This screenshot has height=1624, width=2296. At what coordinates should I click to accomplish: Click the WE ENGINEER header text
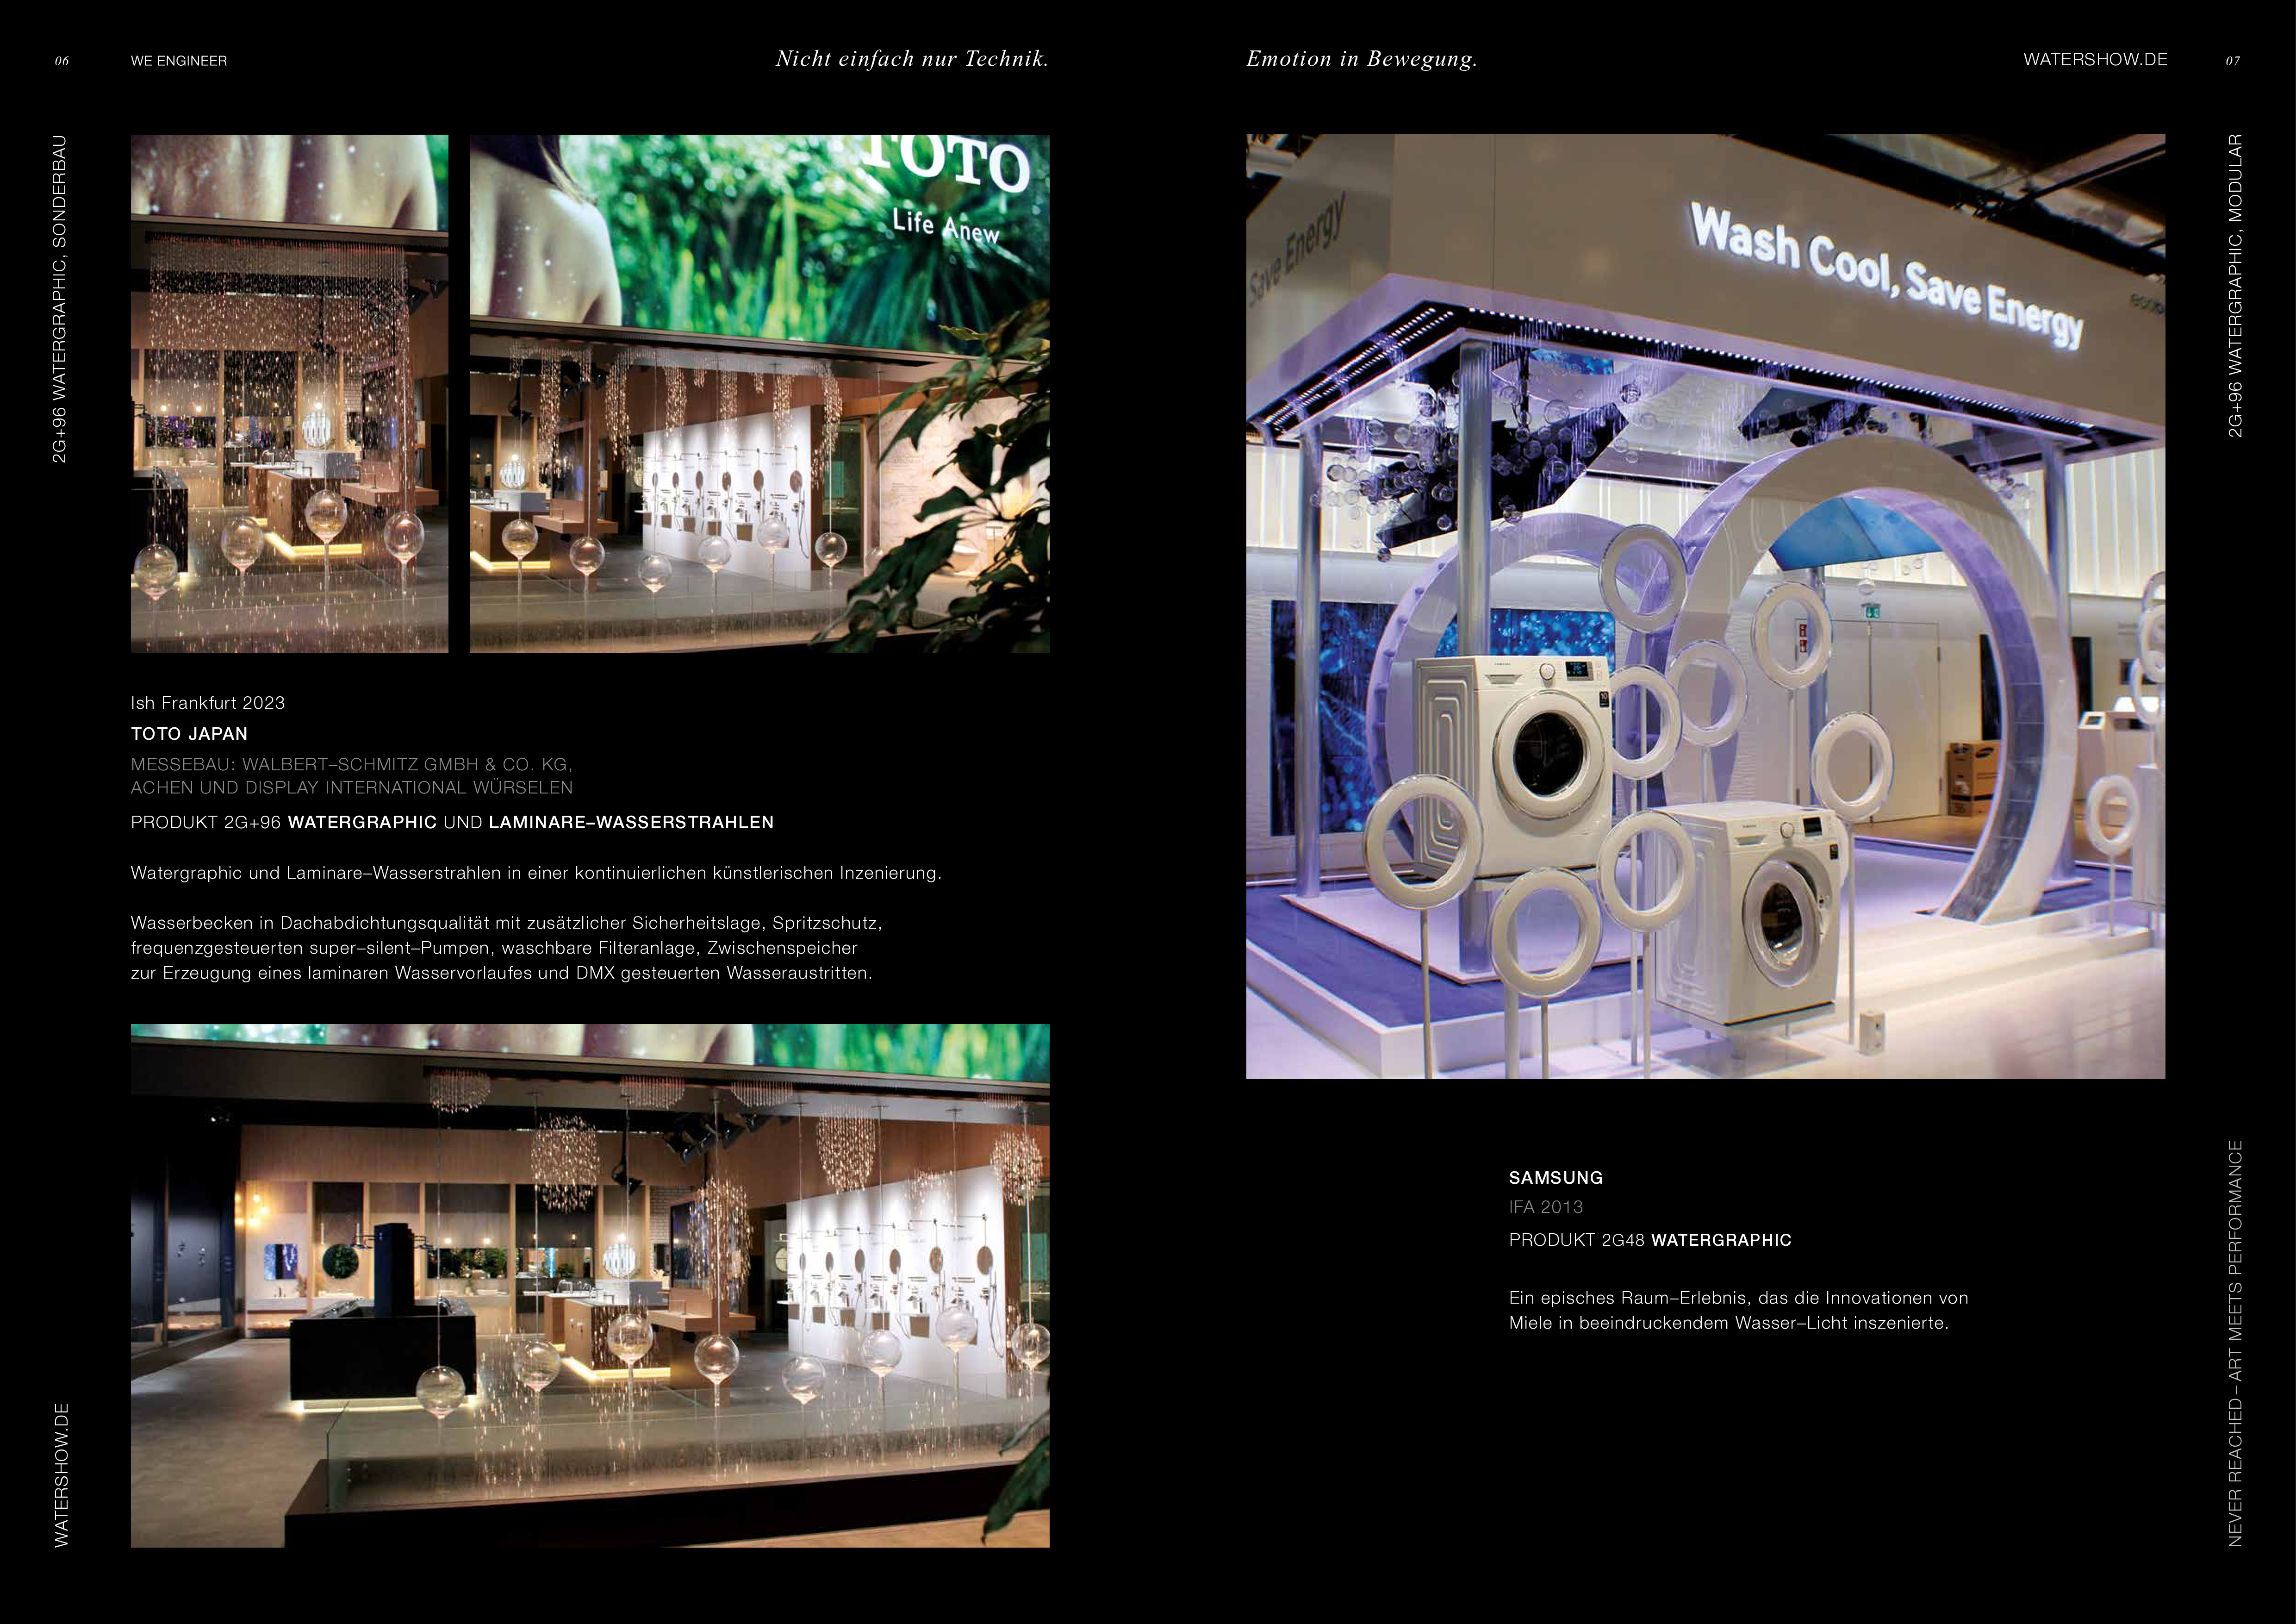(179, 61)
